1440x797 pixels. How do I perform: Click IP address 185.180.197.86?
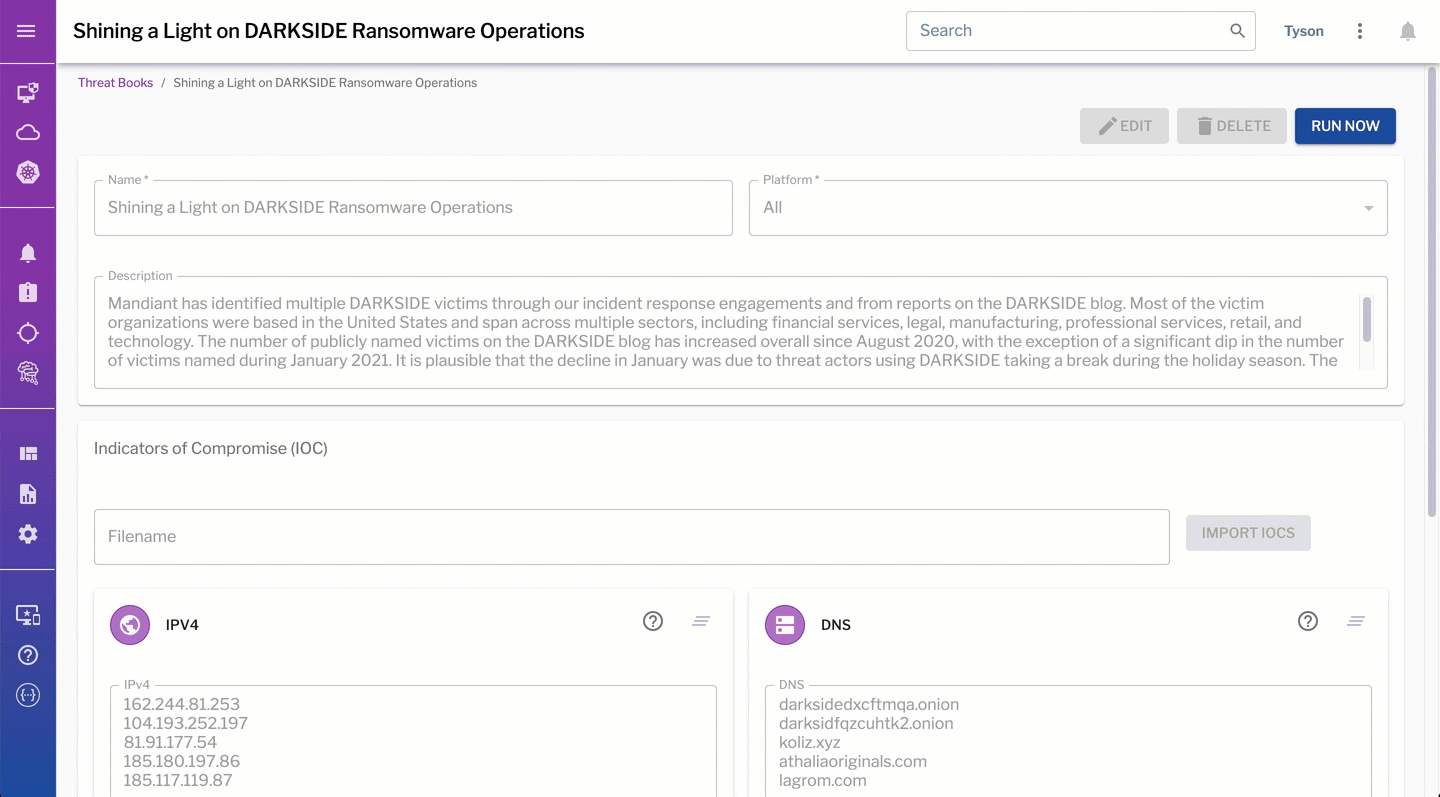tap(182, 761)
